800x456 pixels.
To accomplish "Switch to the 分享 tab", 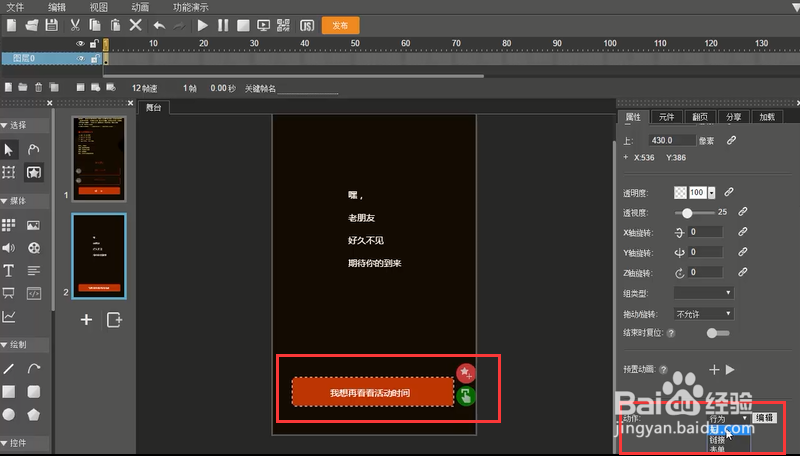I will coord(733,117).
